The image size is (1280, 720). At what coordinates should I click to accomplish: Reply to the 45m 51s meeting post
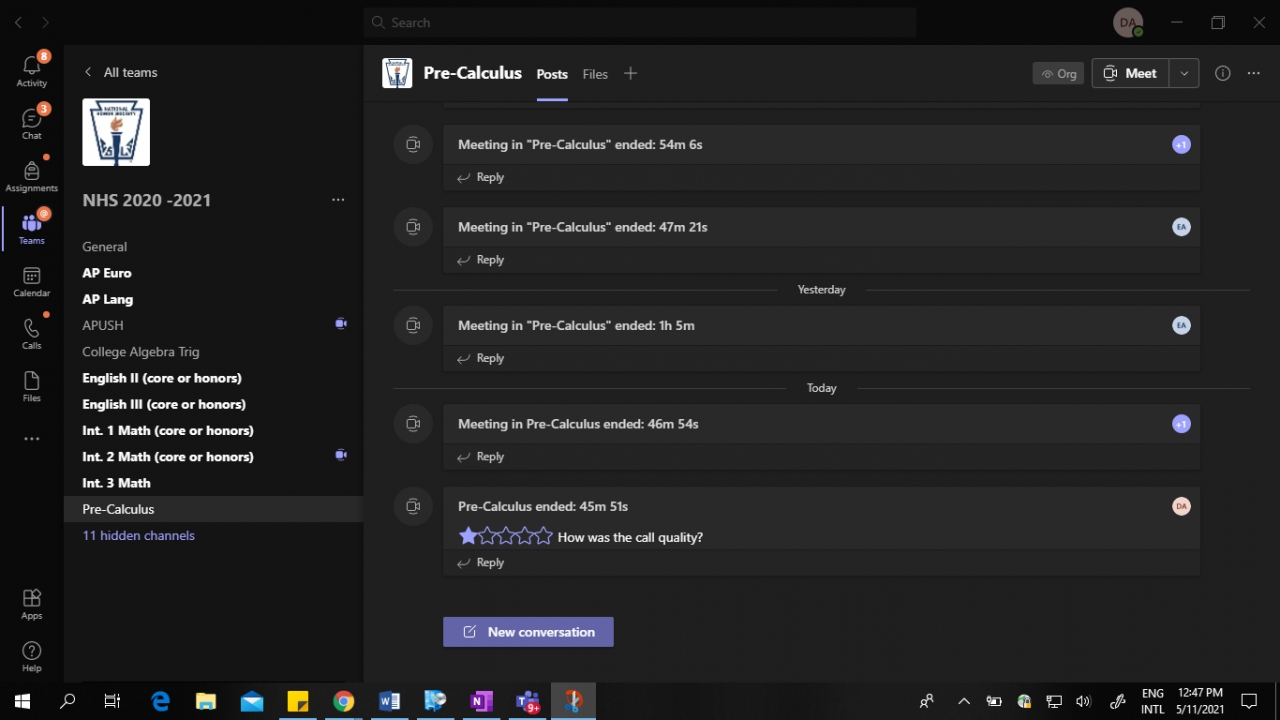481,562
